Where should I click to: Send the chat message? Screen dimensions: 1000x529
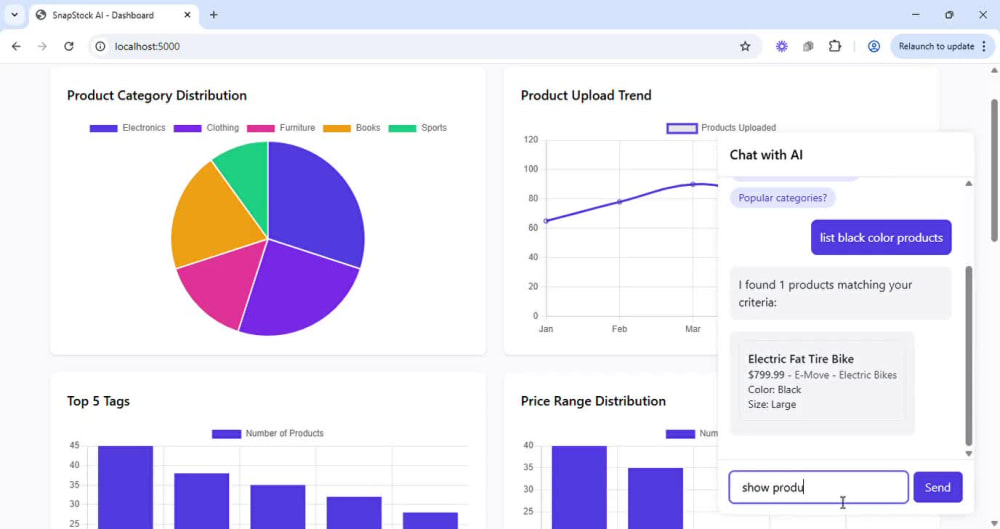tap(938, 488)
